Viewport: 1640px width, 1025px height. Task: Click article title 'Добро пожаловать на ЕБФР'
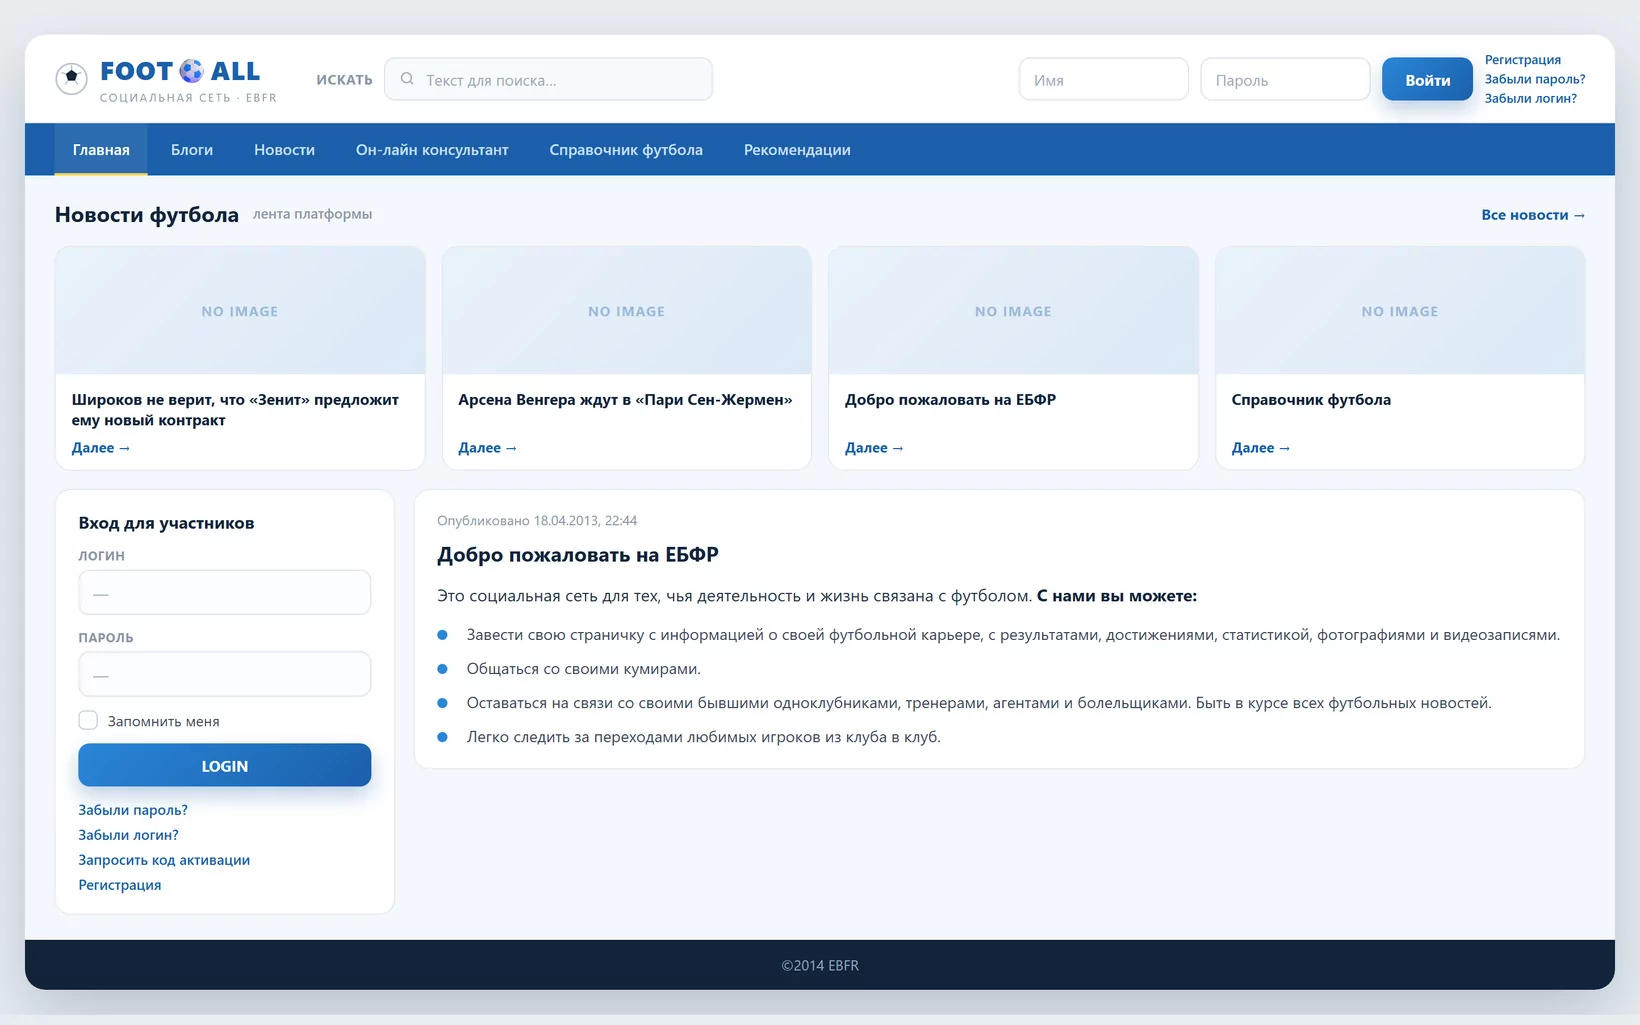[578, 555]
